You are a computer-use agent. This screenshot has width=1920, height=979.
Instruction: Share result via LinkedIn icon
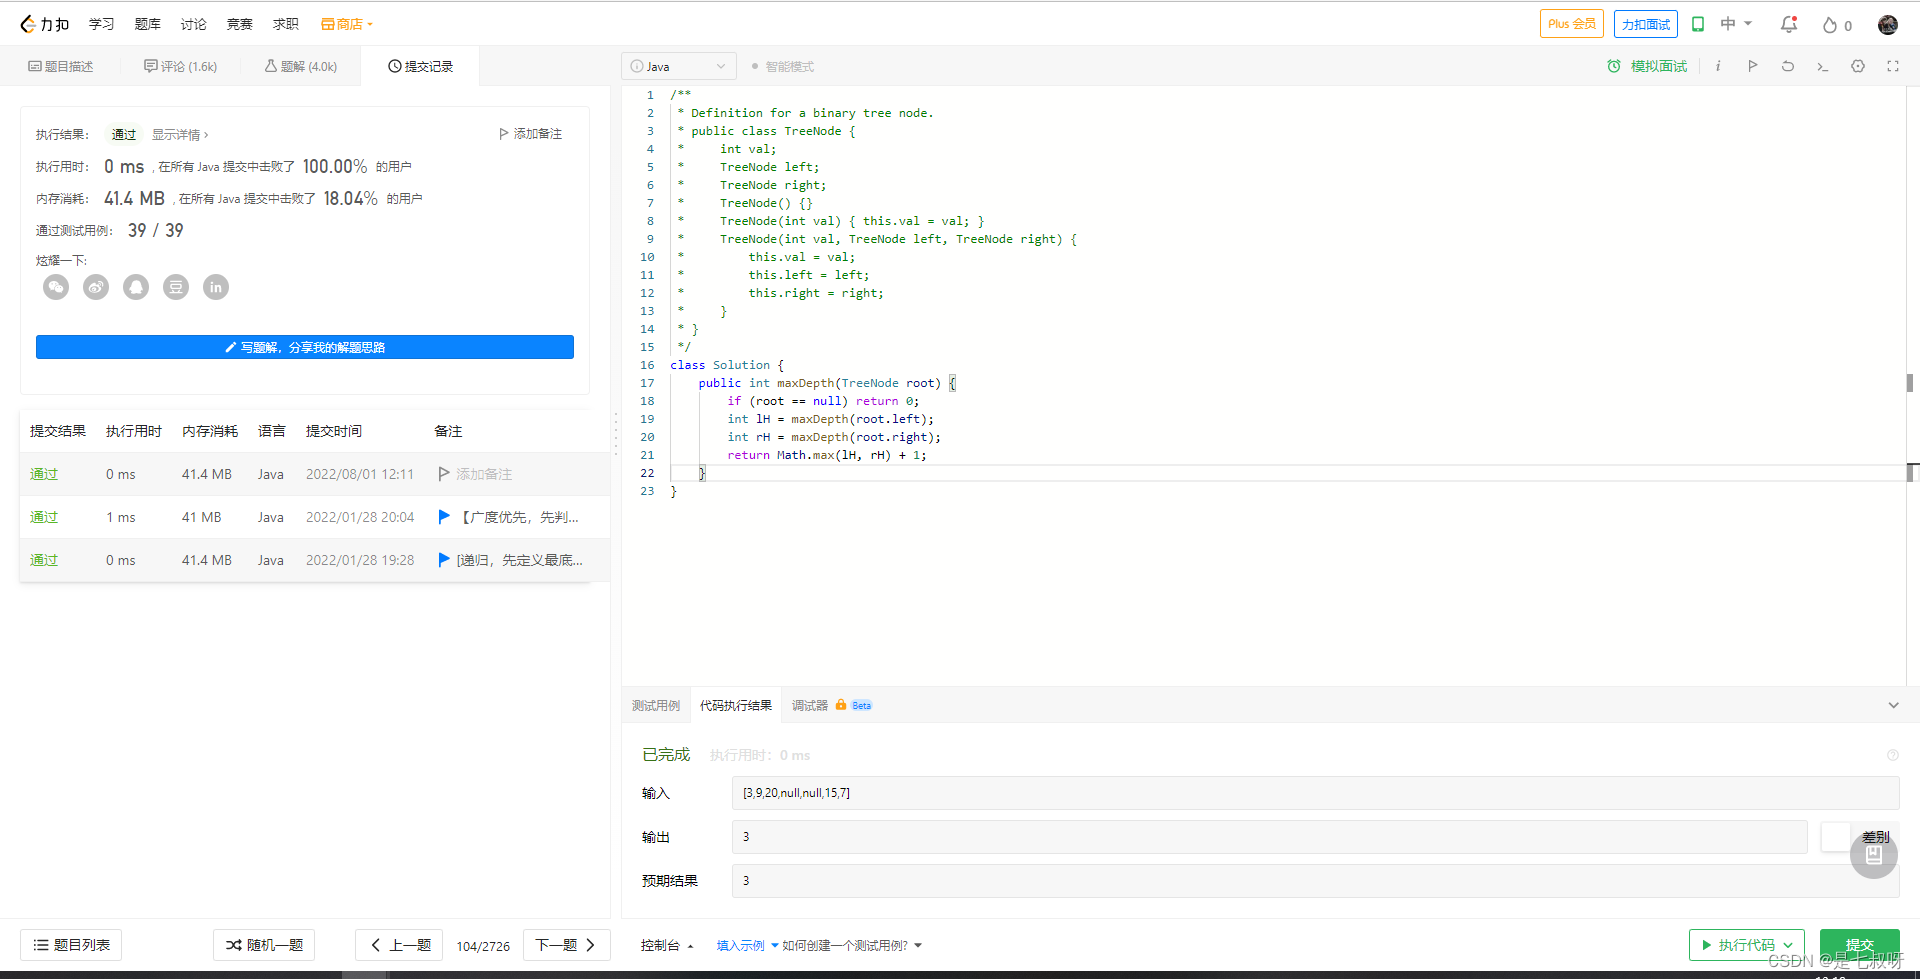216,287
